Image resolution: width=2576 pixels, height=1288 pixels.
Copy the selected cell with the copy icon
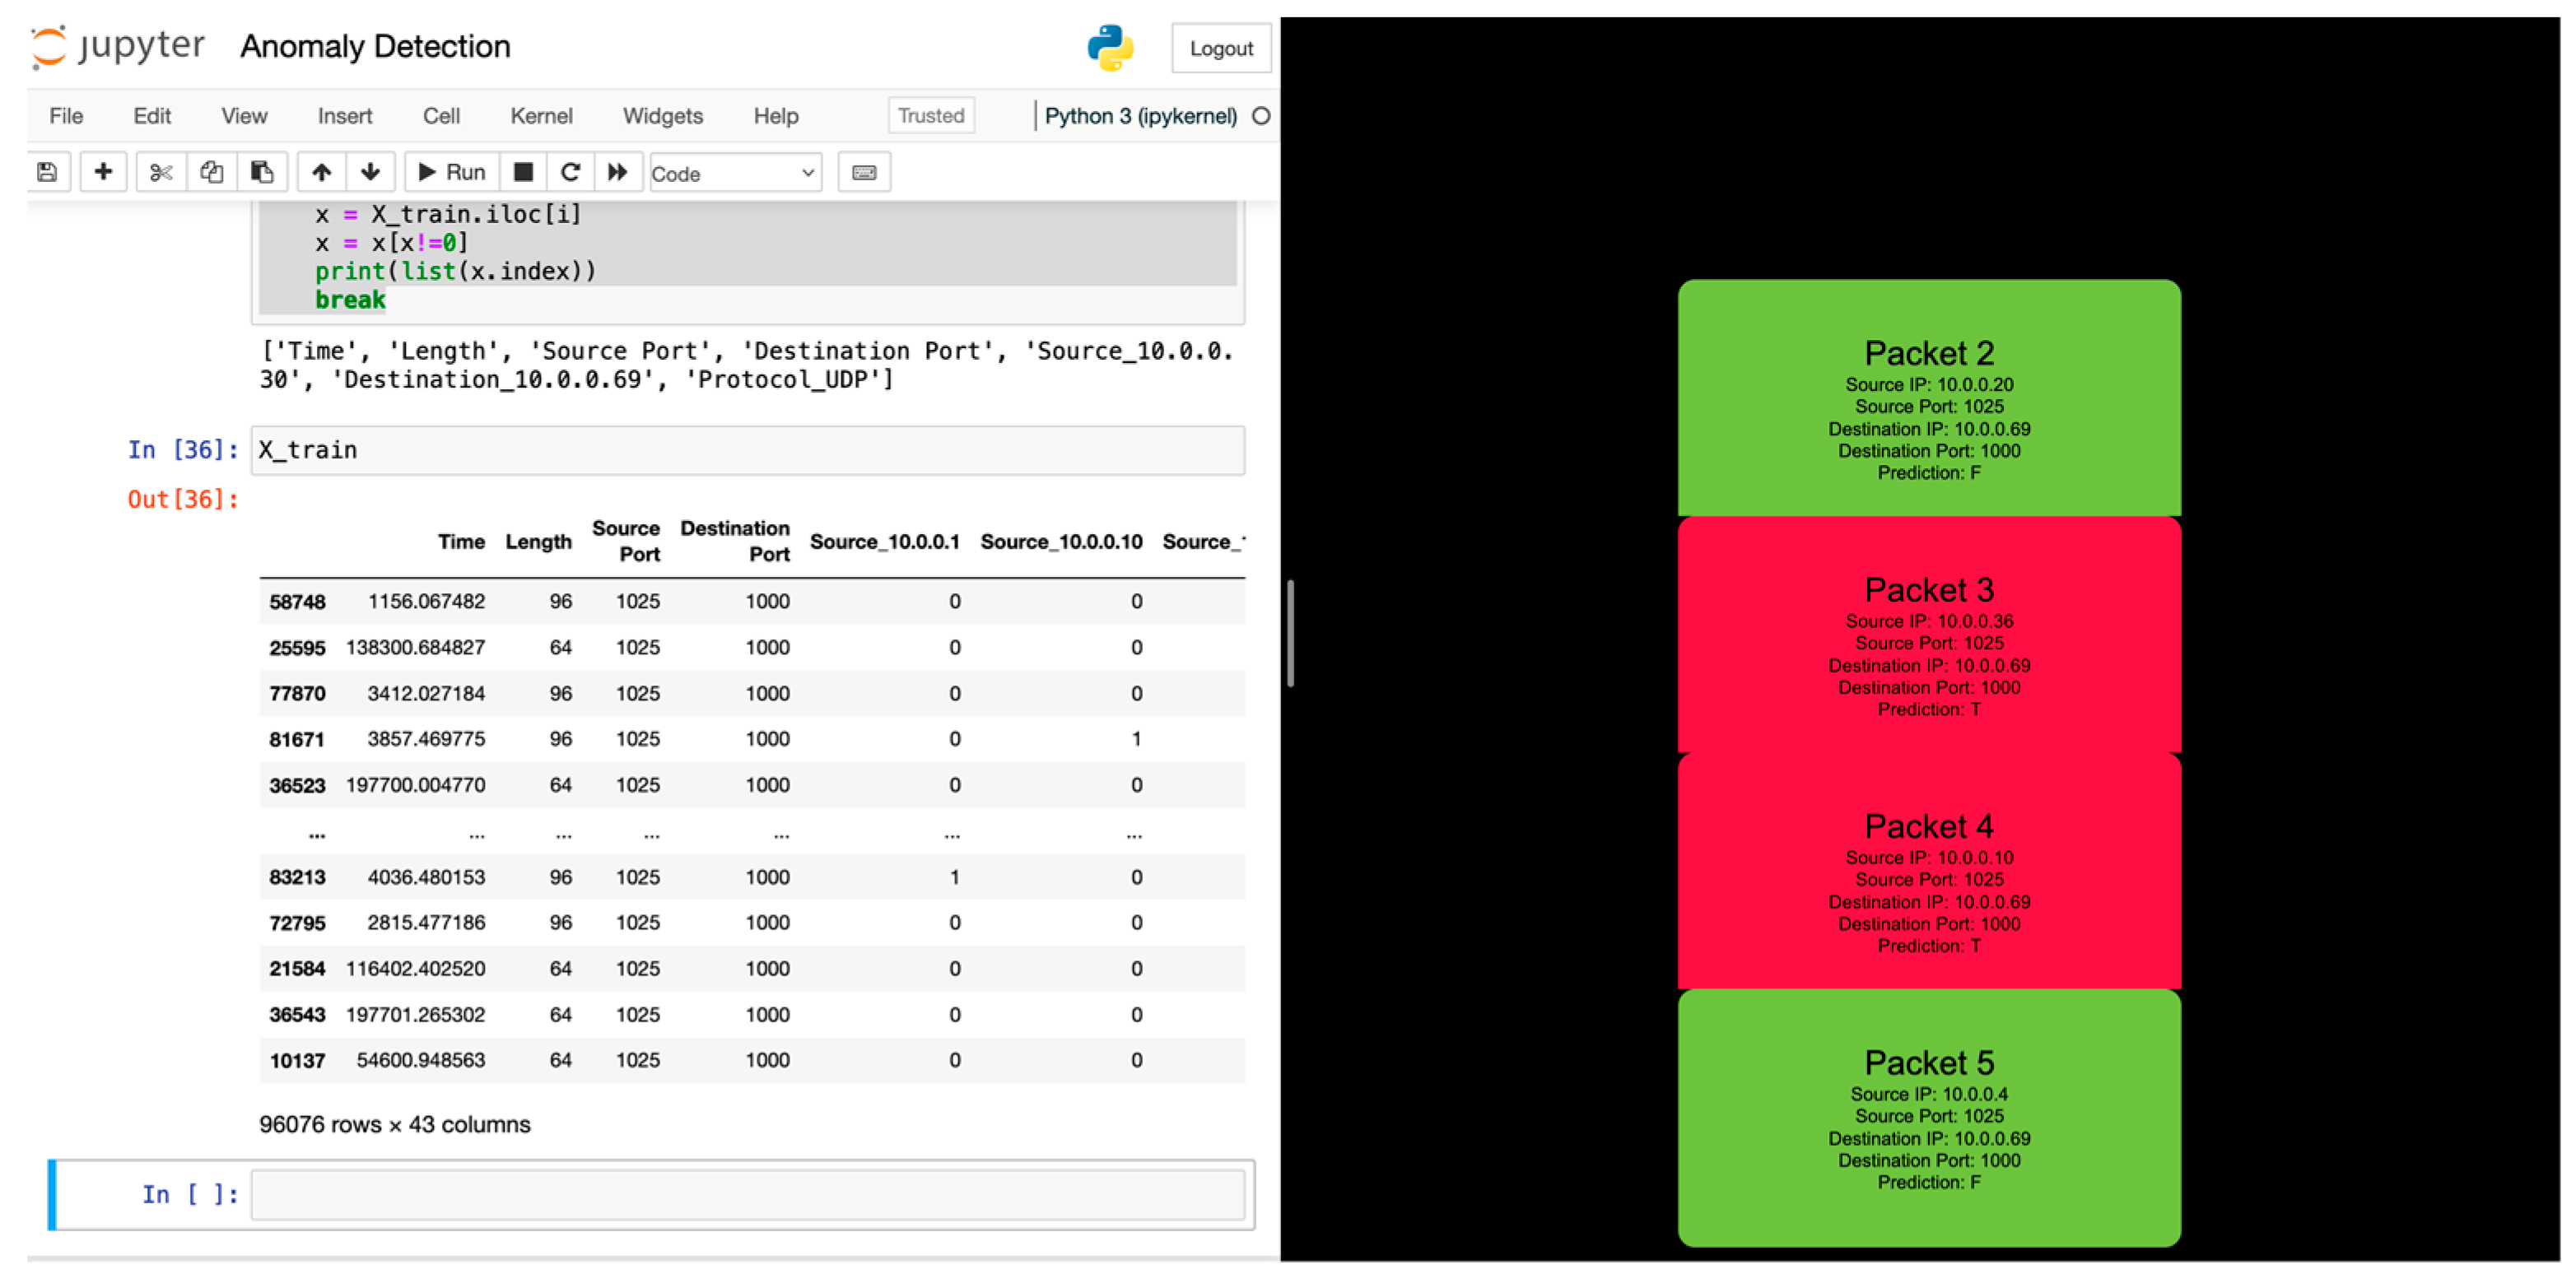click(211, 172)
